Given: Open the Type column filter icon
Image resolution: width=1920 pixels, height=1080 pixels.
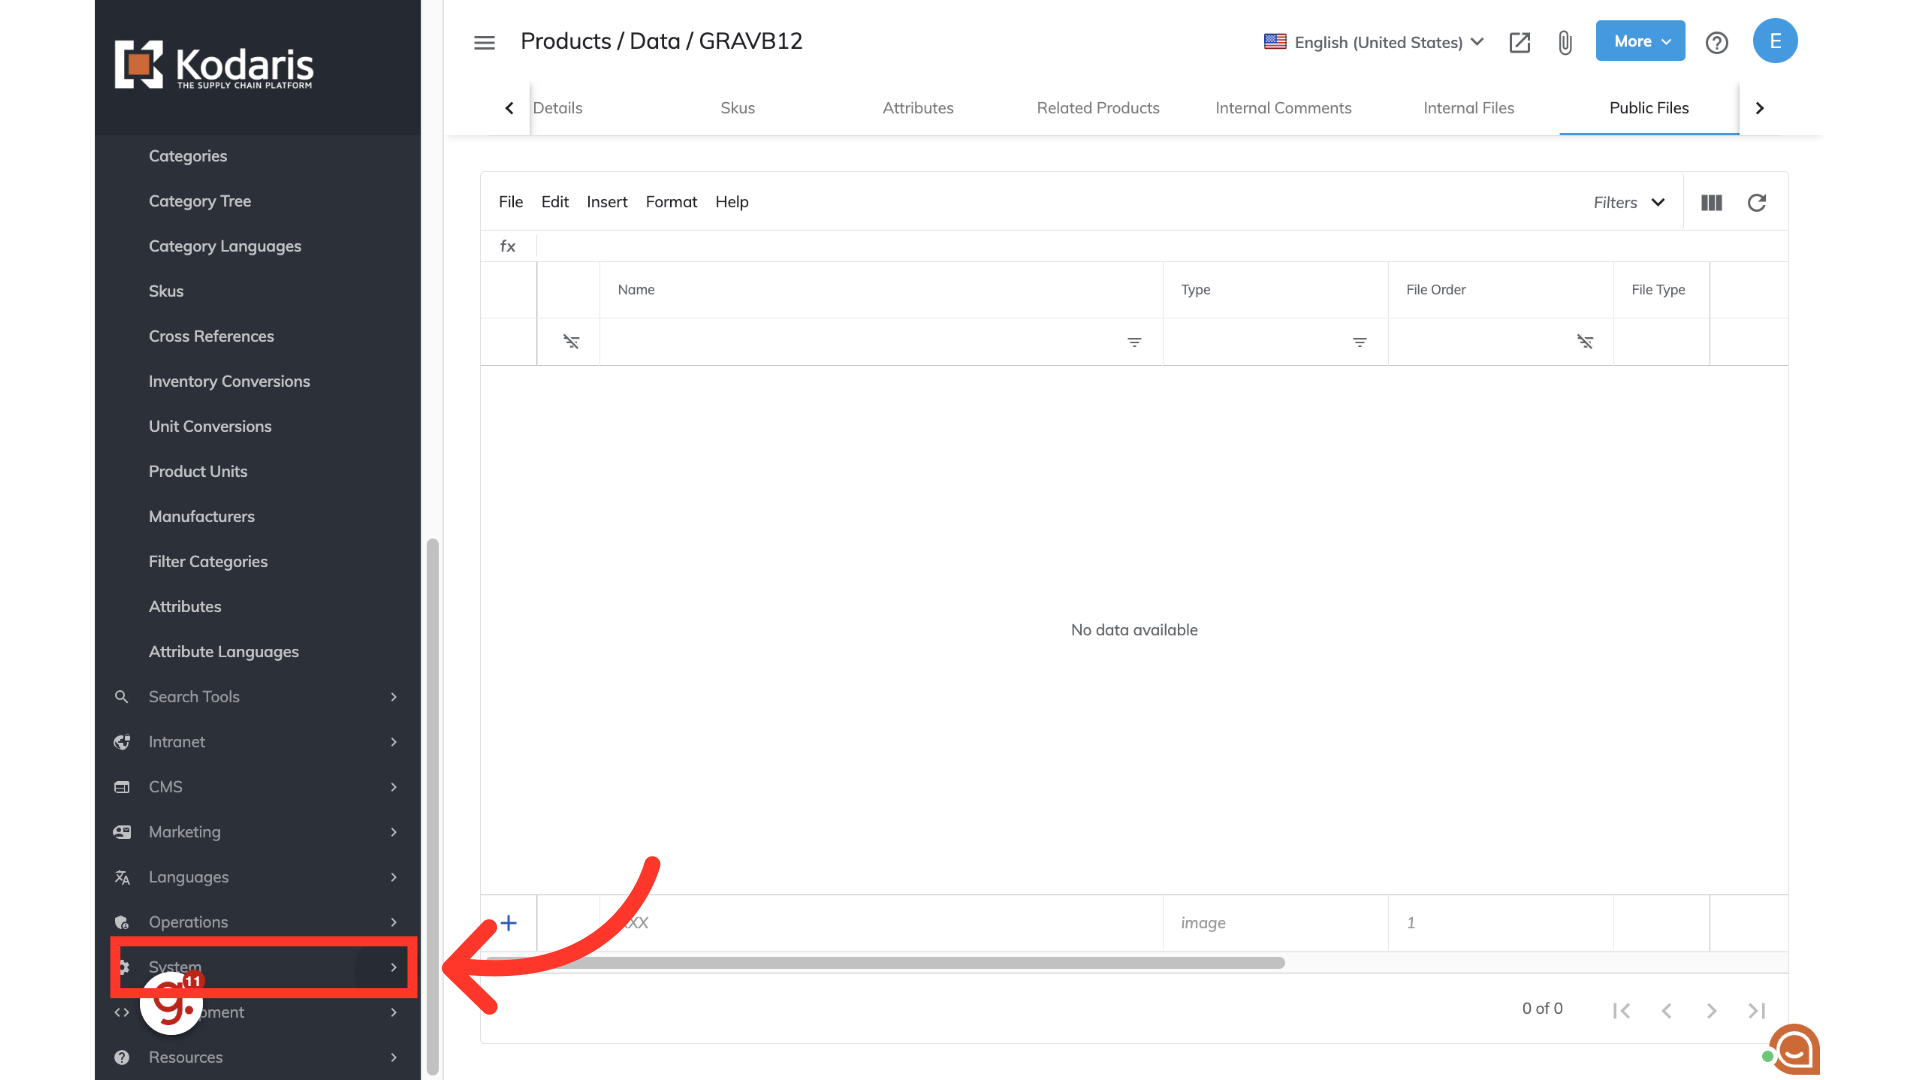Looking at the screenshot, I should point(1359,342).
